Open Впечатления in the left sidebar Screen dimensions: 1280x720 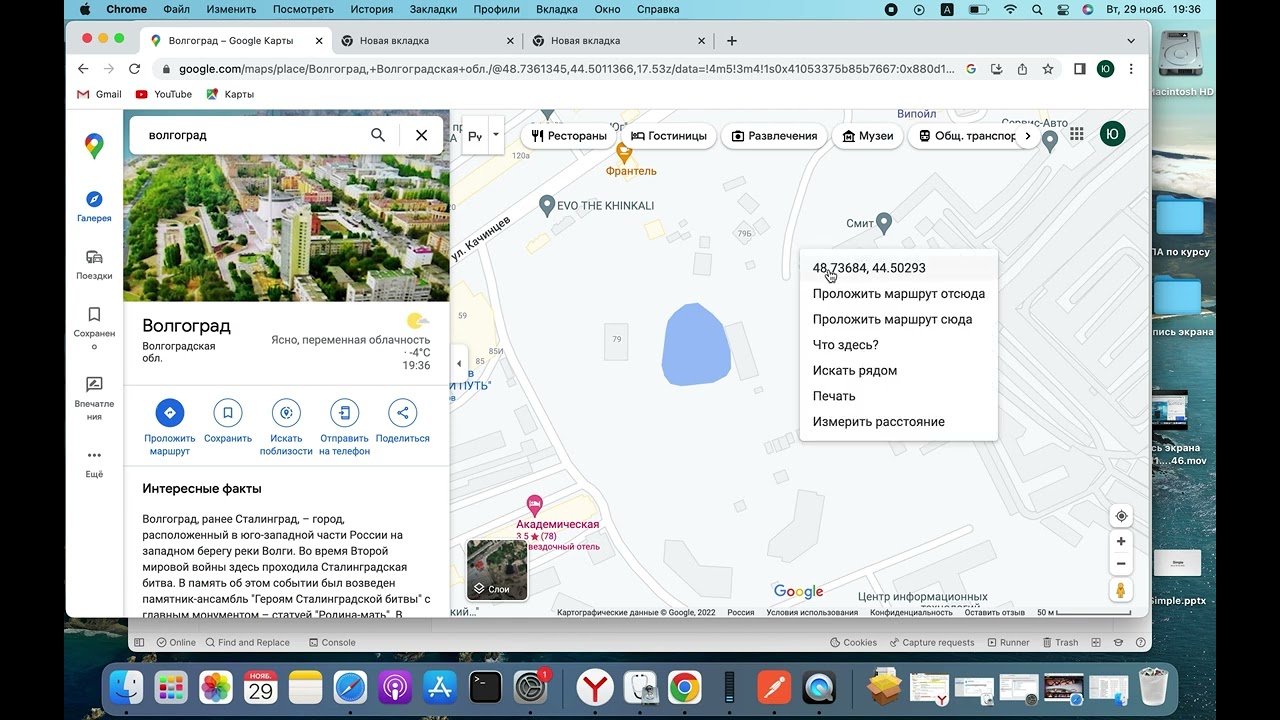94,398
